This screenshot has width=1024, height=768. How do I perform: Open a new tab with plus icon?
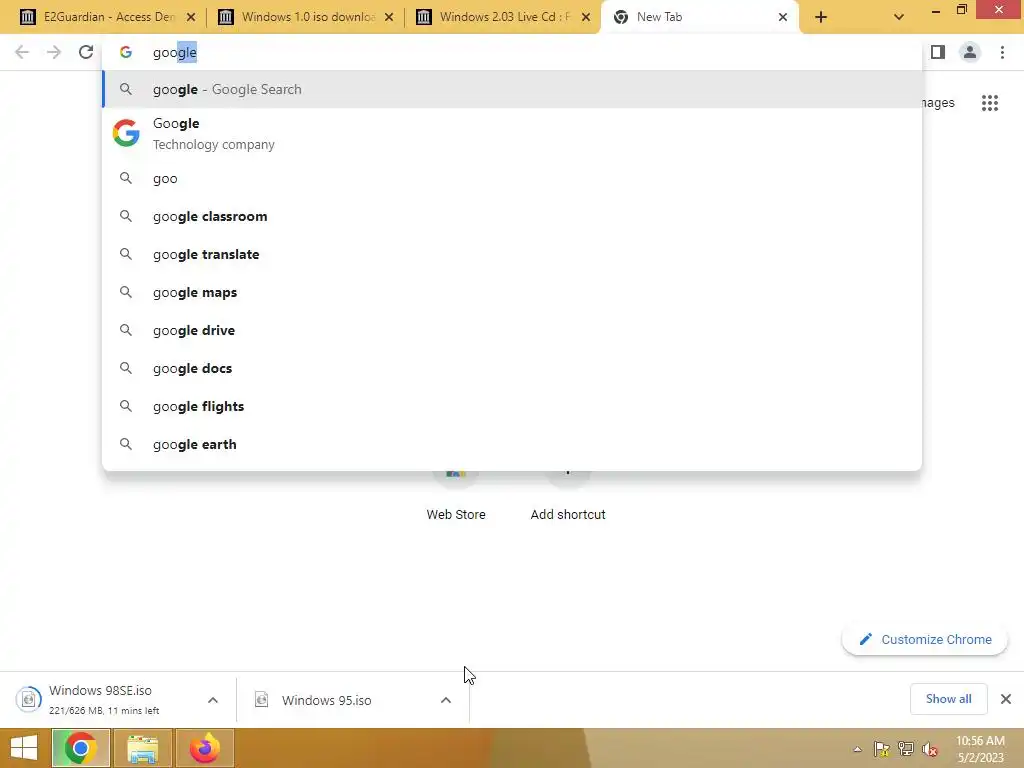(x=821, y=17)
